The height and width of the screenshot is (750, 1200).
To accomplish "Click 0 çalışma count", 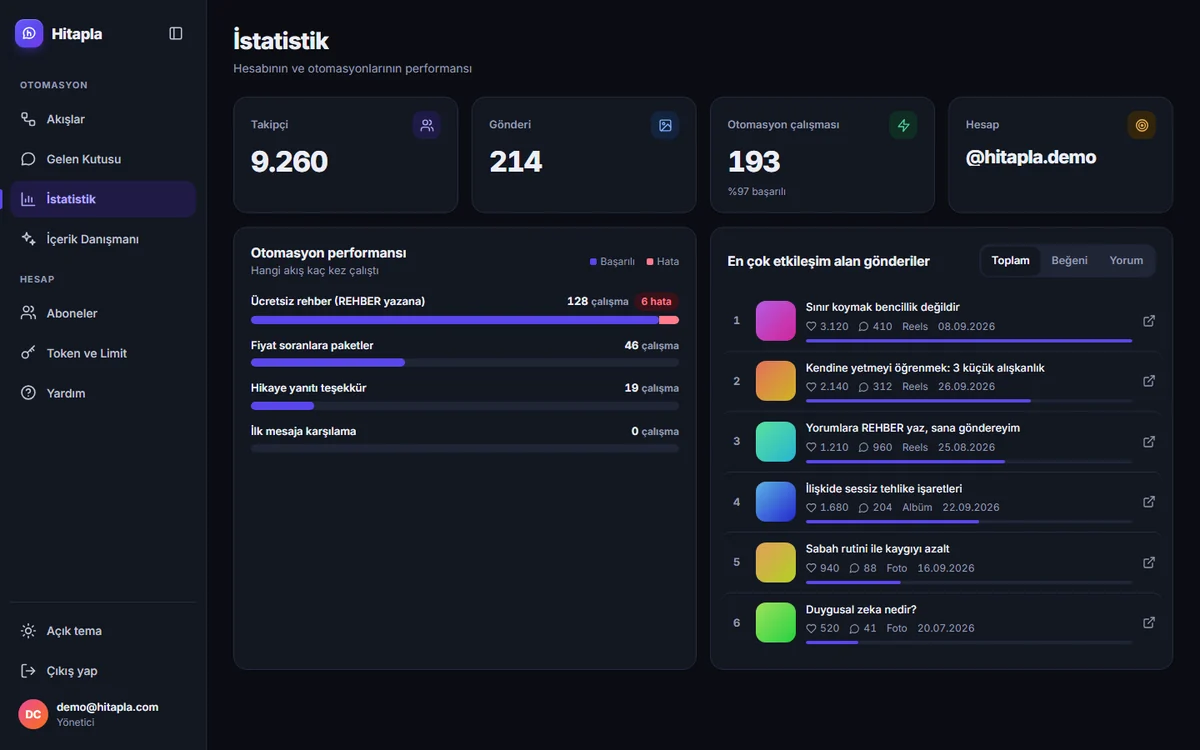I will pyautogui.click(x=655, y=431).
